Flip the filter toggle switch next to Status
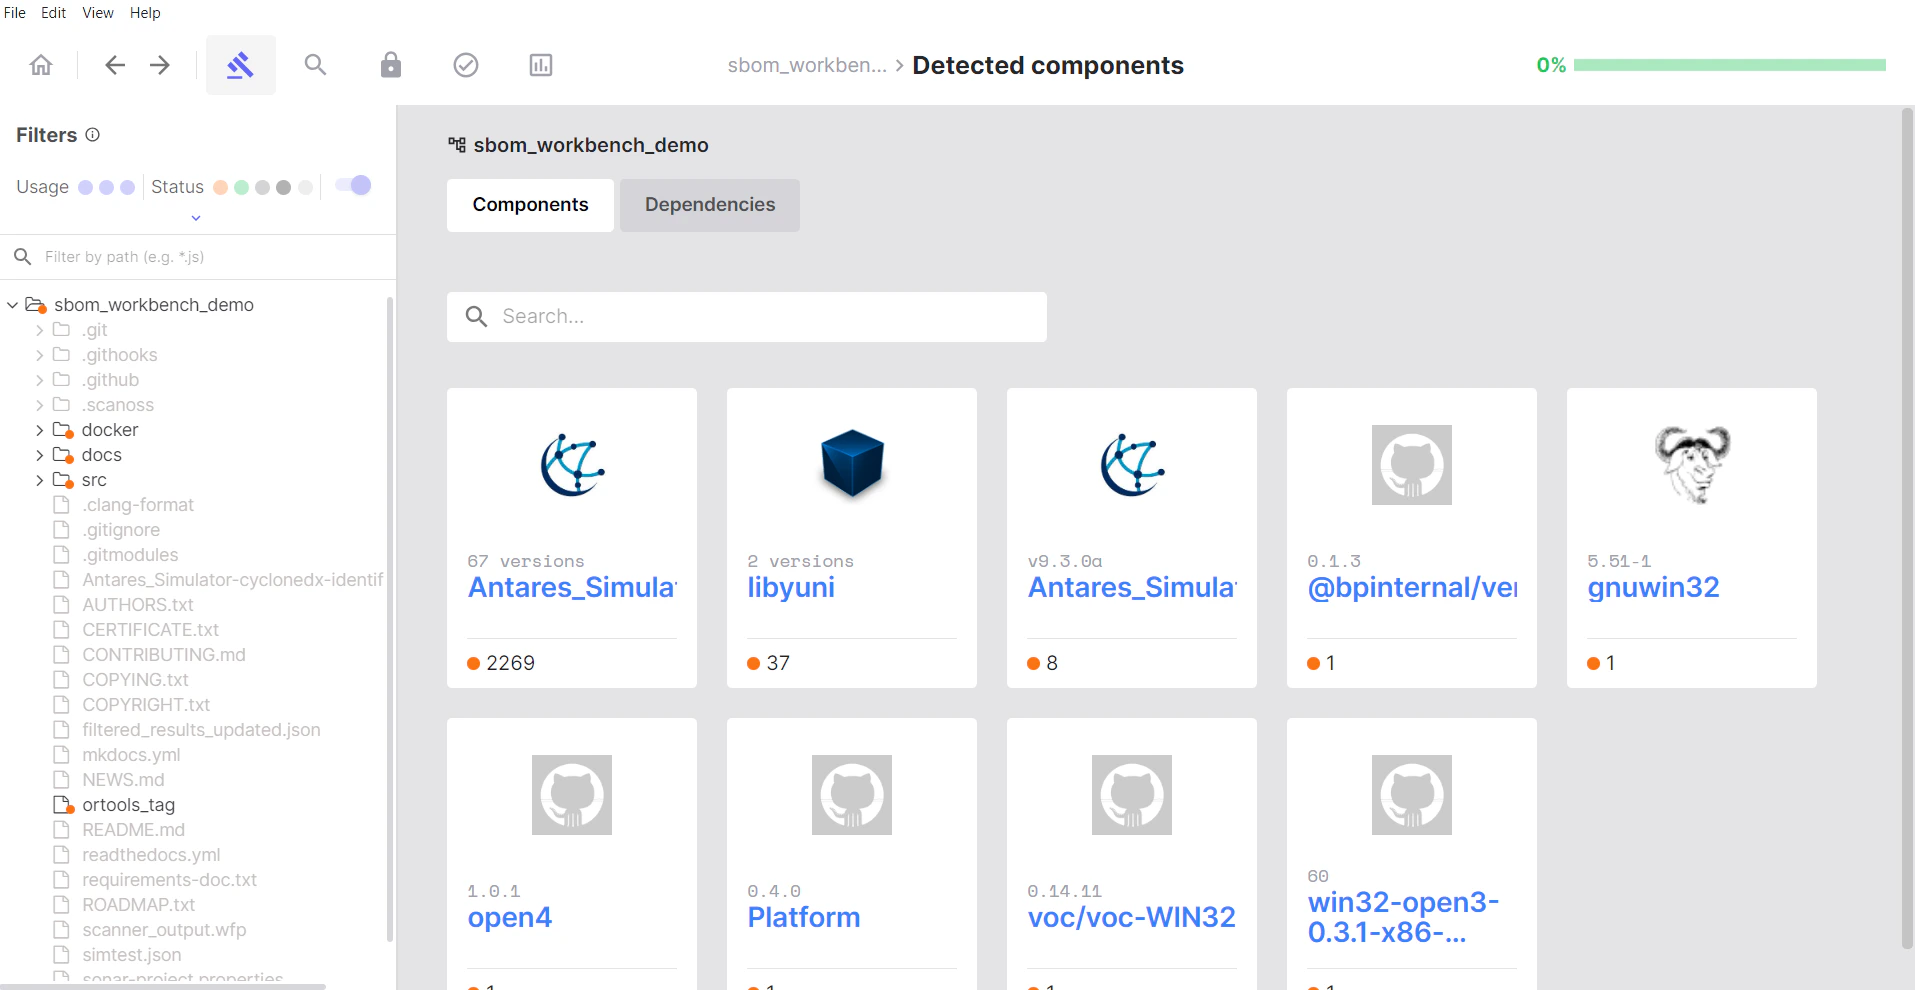The image size is (1915, 990). [x=352, y=185]
